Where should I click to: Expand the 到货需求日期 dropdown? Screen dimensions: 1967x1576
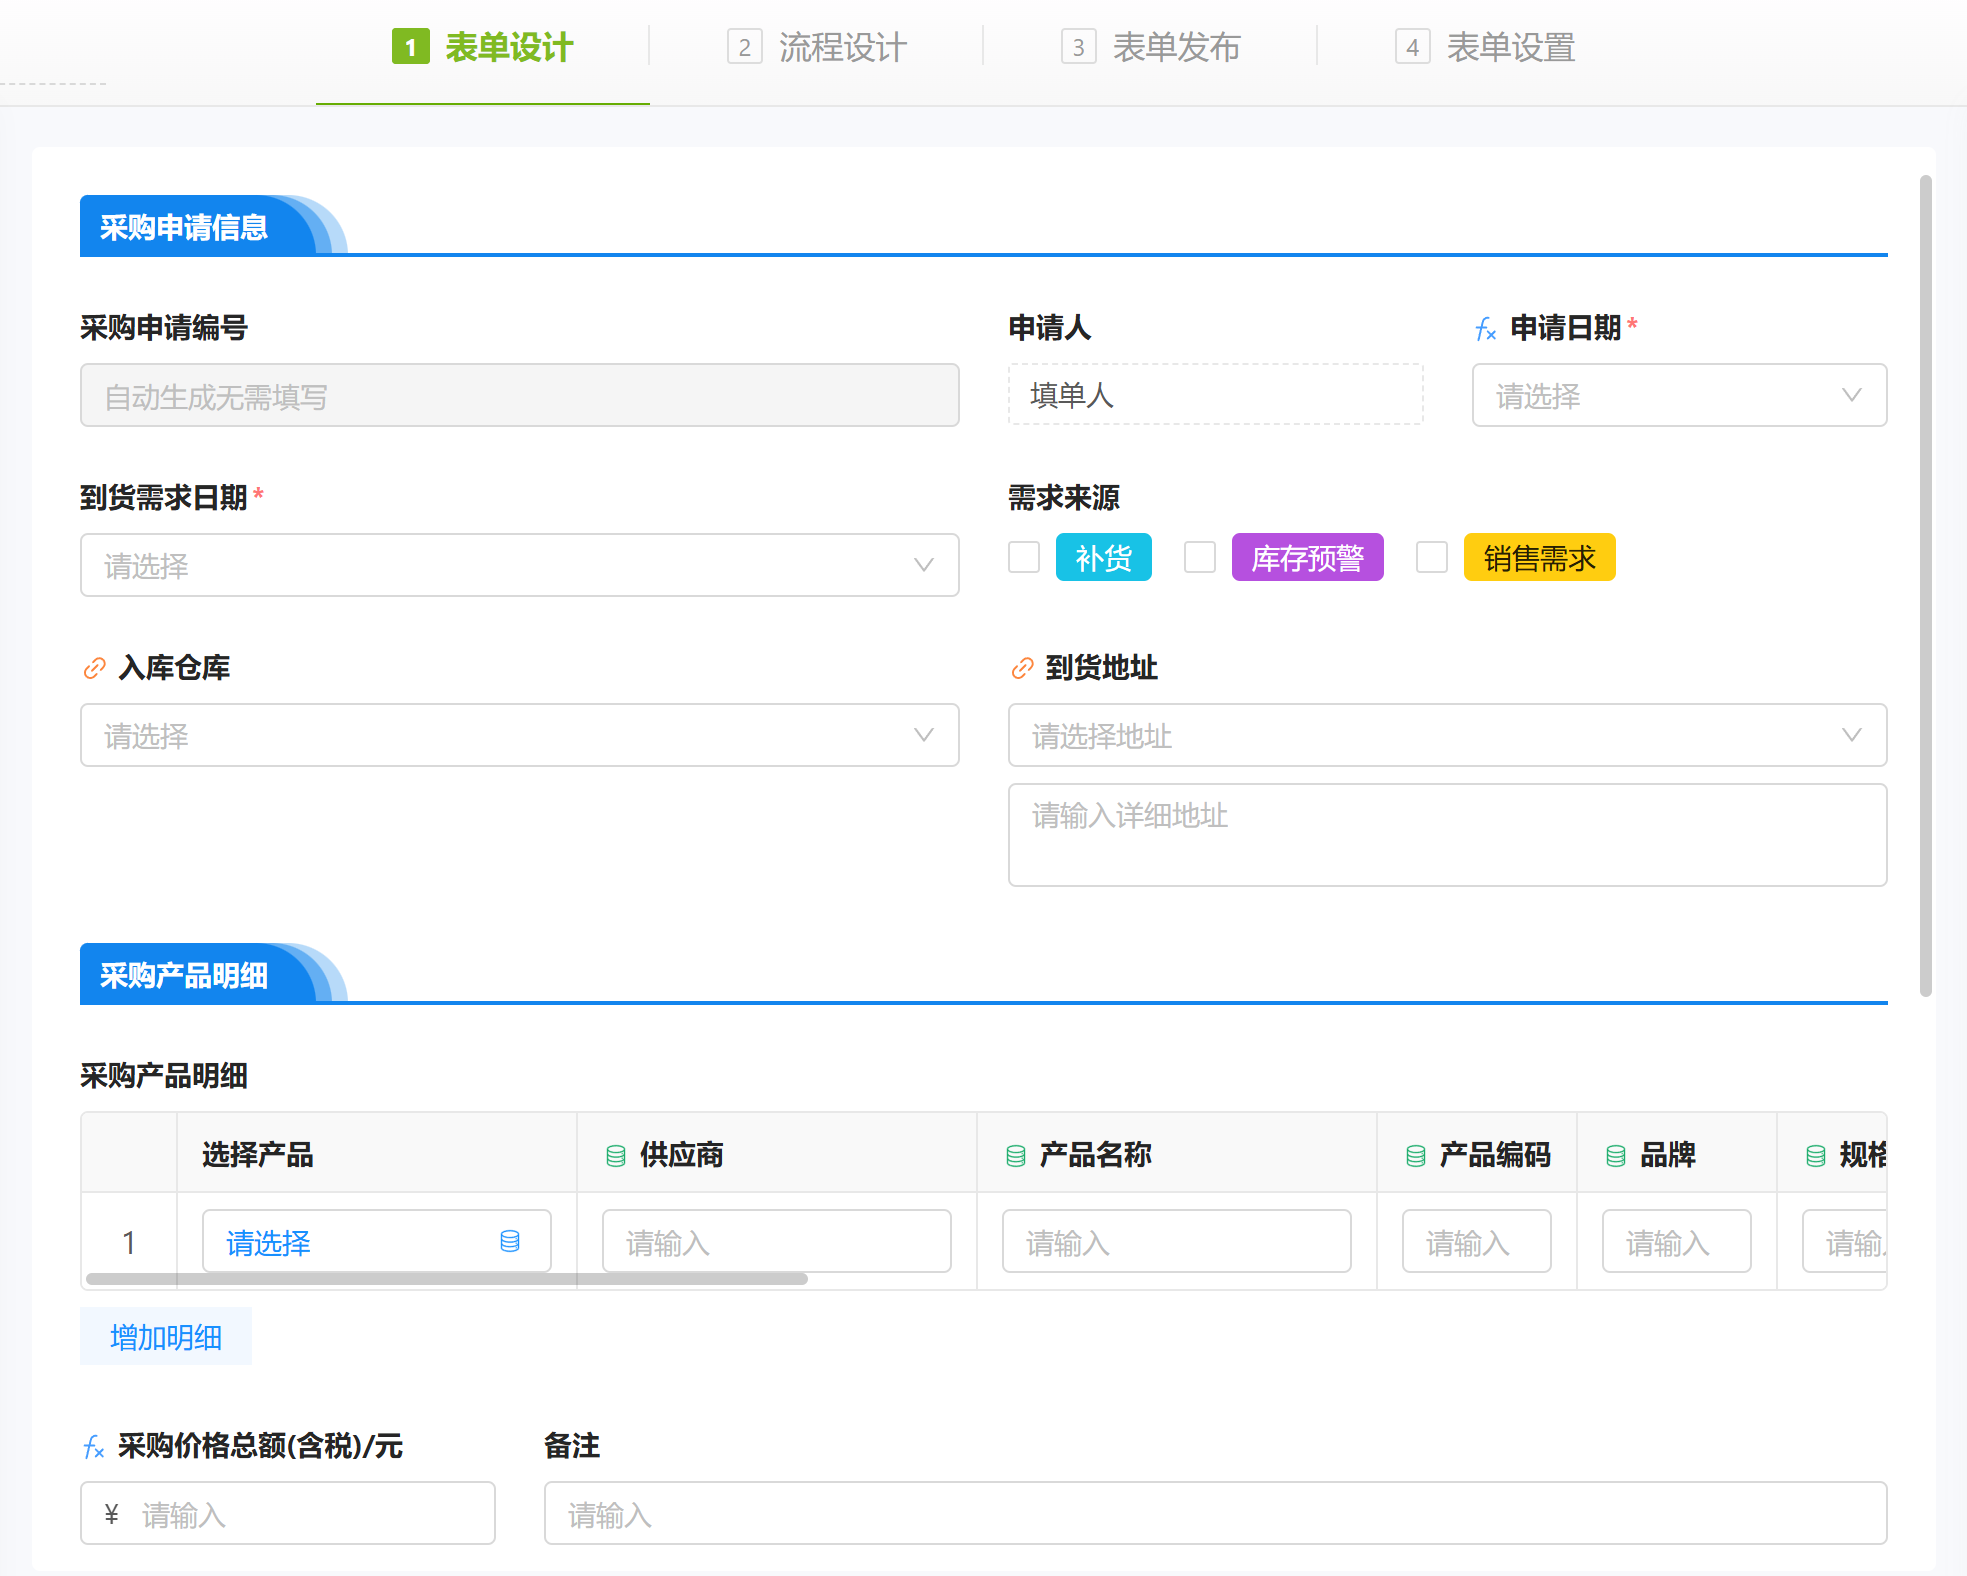point(519,566)
